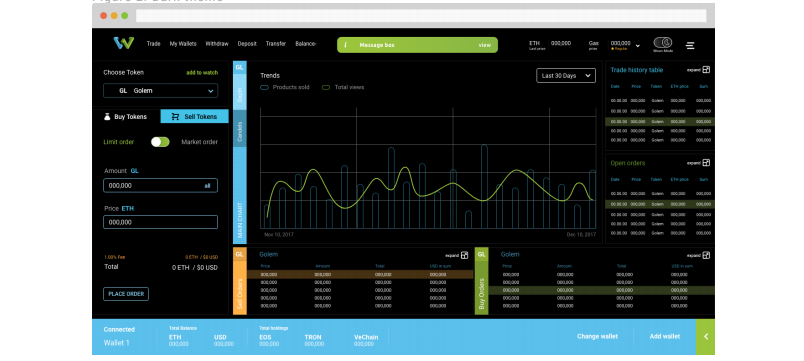
Task: Toggle the Total views legend swatch
Action: pos(326,88)
